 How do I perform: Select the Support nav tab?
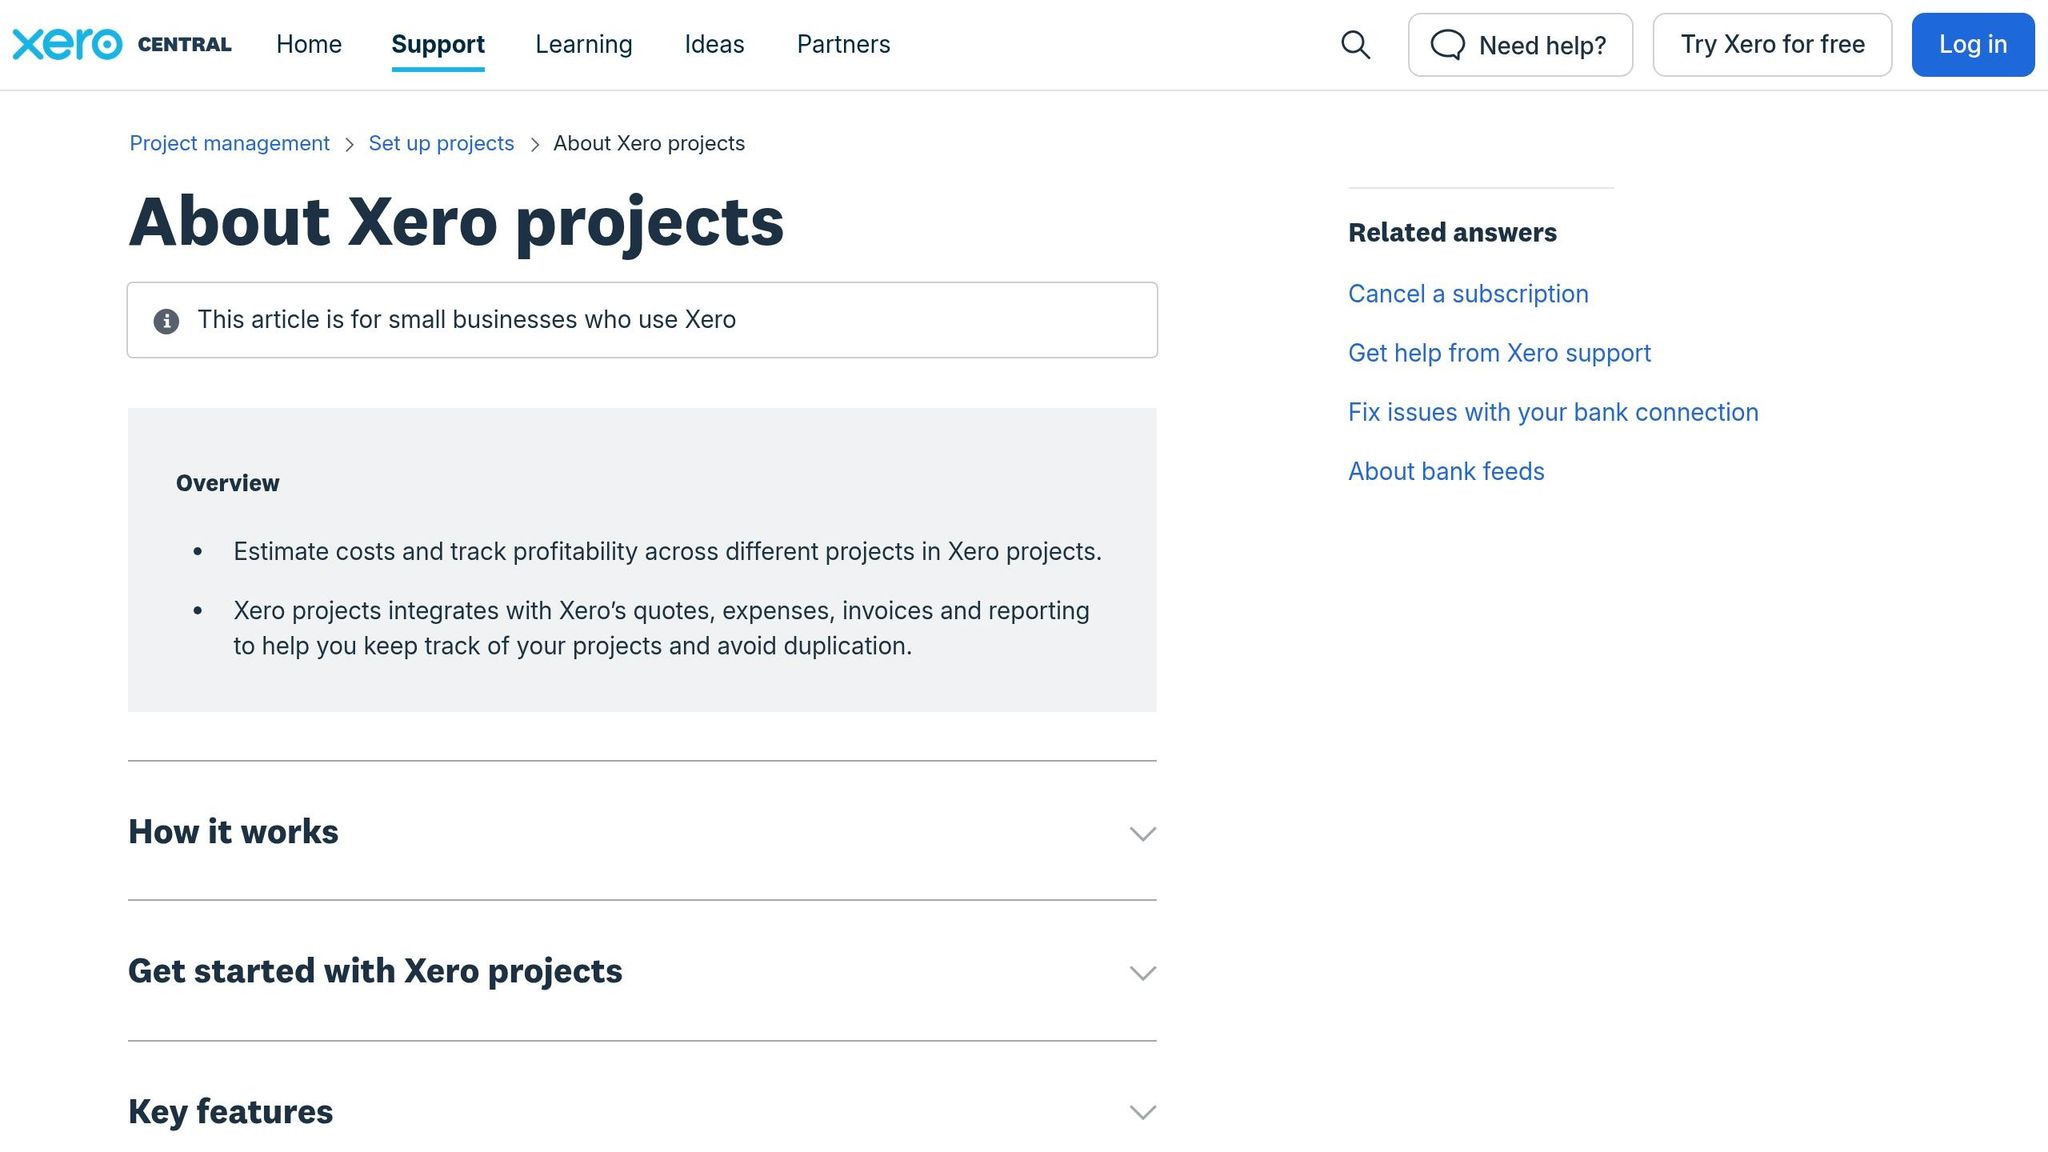tap(438, 44)
